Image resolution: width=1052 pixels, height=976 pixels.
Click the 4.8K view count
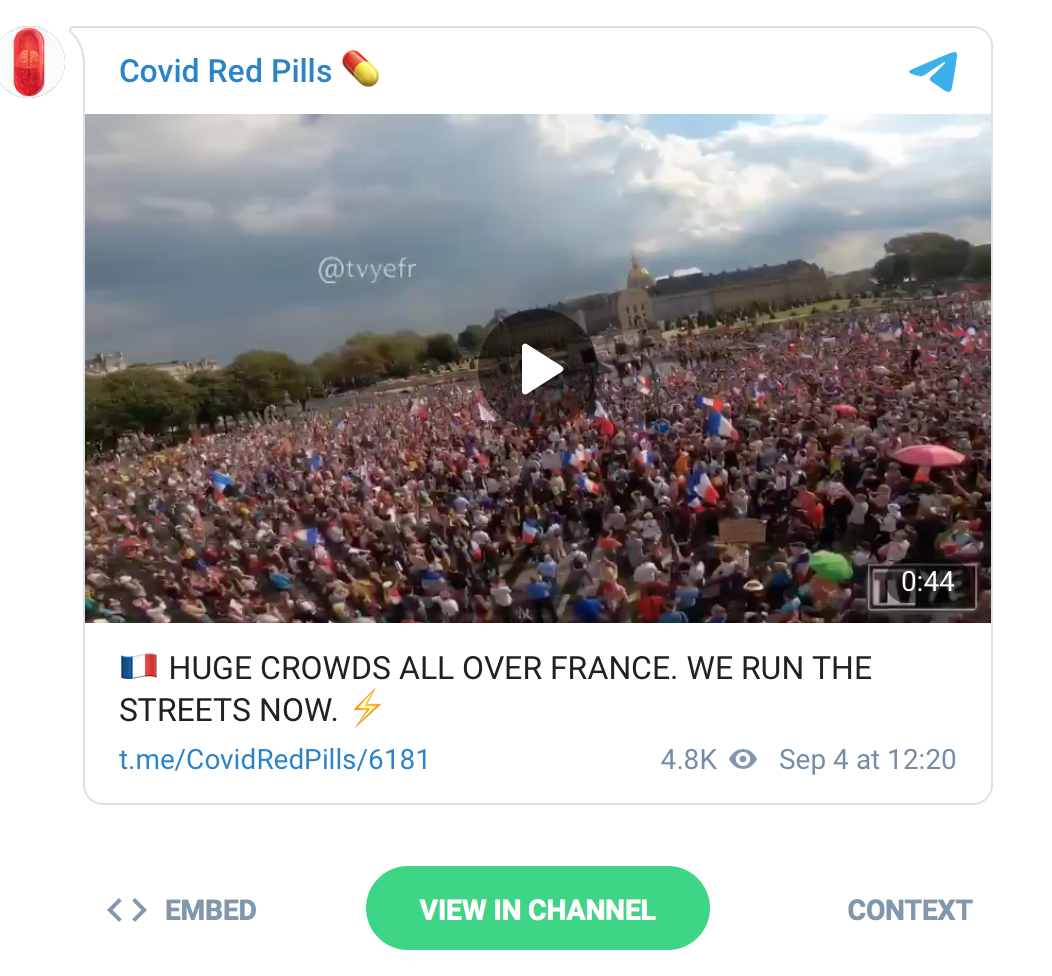click(688, 759)
